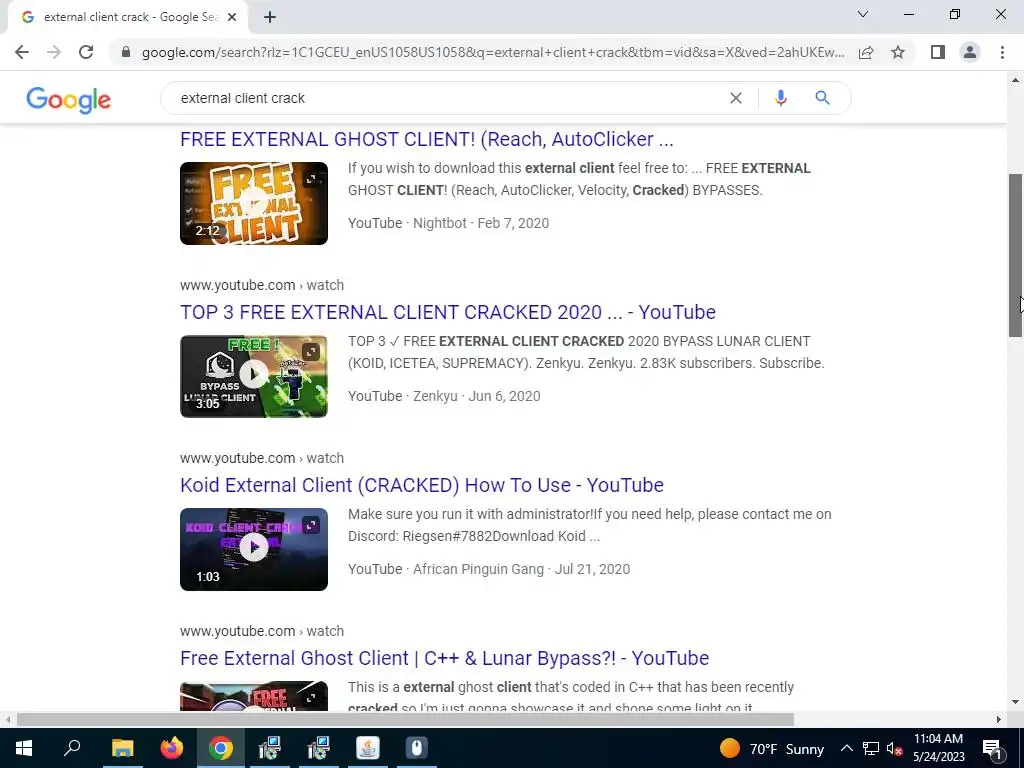Open the notification center icon
Viewport: 1024px width, 768px height.
click(x=992, y=748)
